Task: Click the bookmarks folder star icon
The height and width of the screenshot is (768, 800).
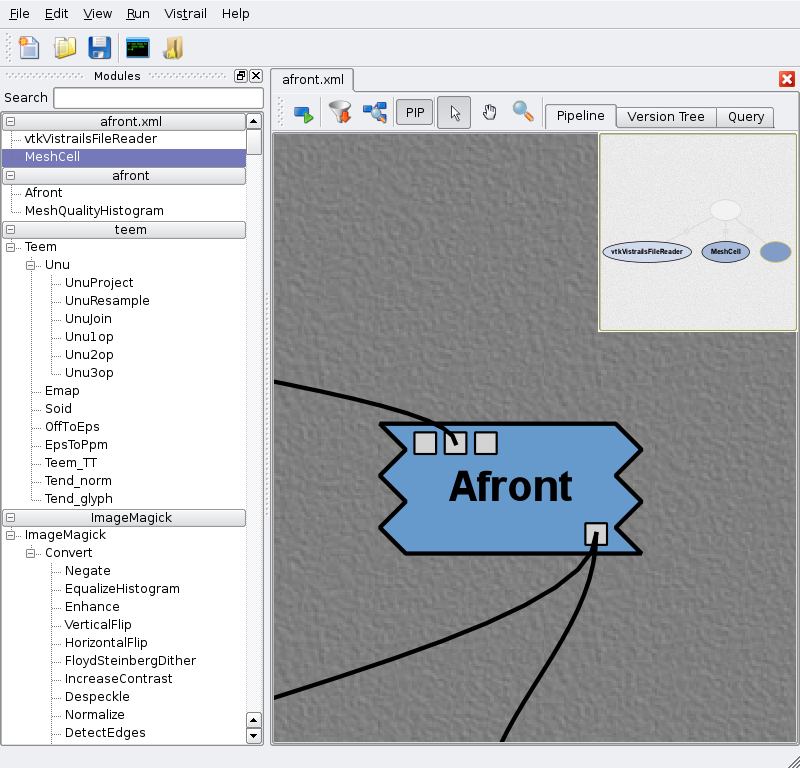Action: click(172, 47)
